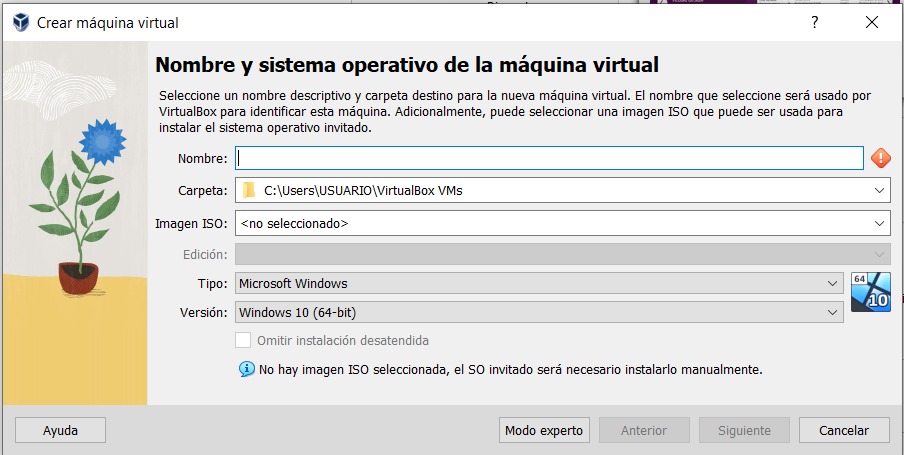Screen dimensions: 904x455
Task: Click the Windows 10 64-bit OS badge
Action: [870, 292]
